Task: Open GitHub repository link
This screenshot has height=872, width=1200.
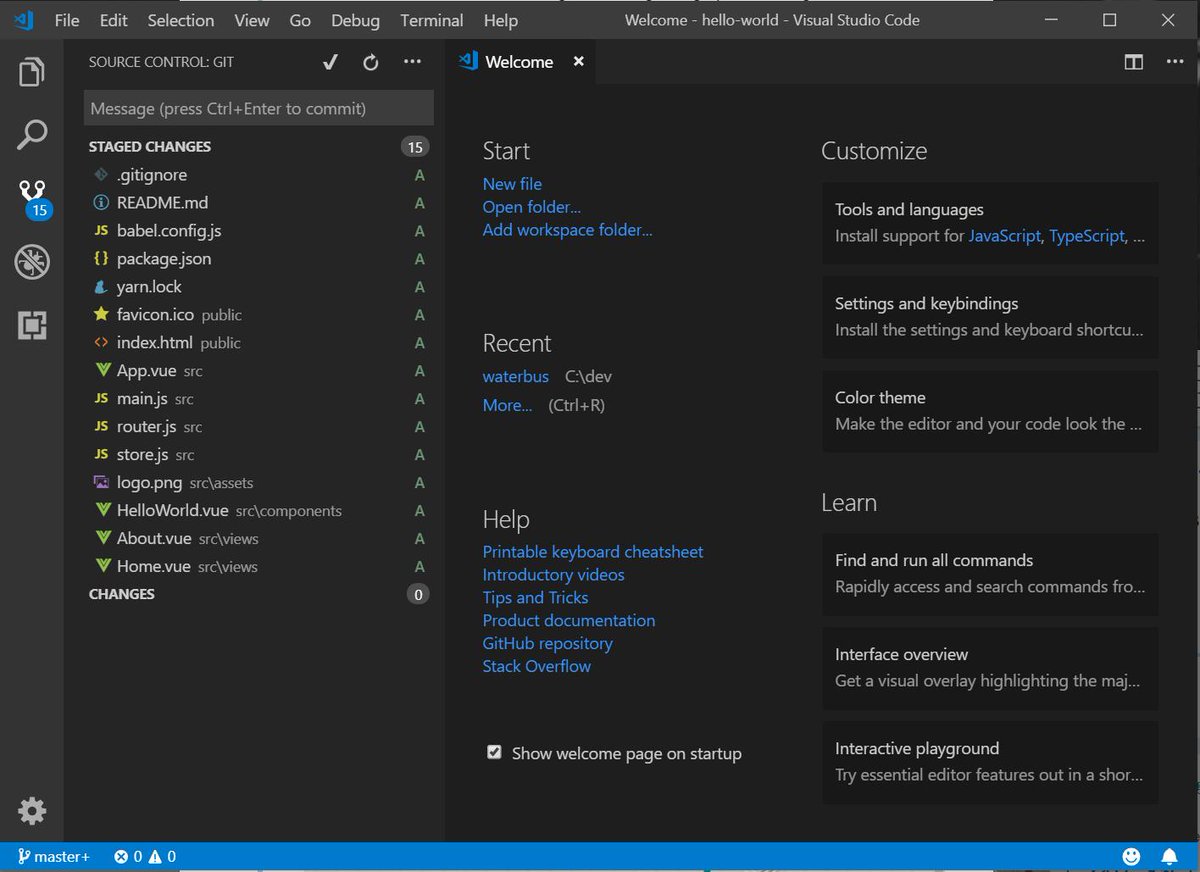Action: (x=547, y=644)
